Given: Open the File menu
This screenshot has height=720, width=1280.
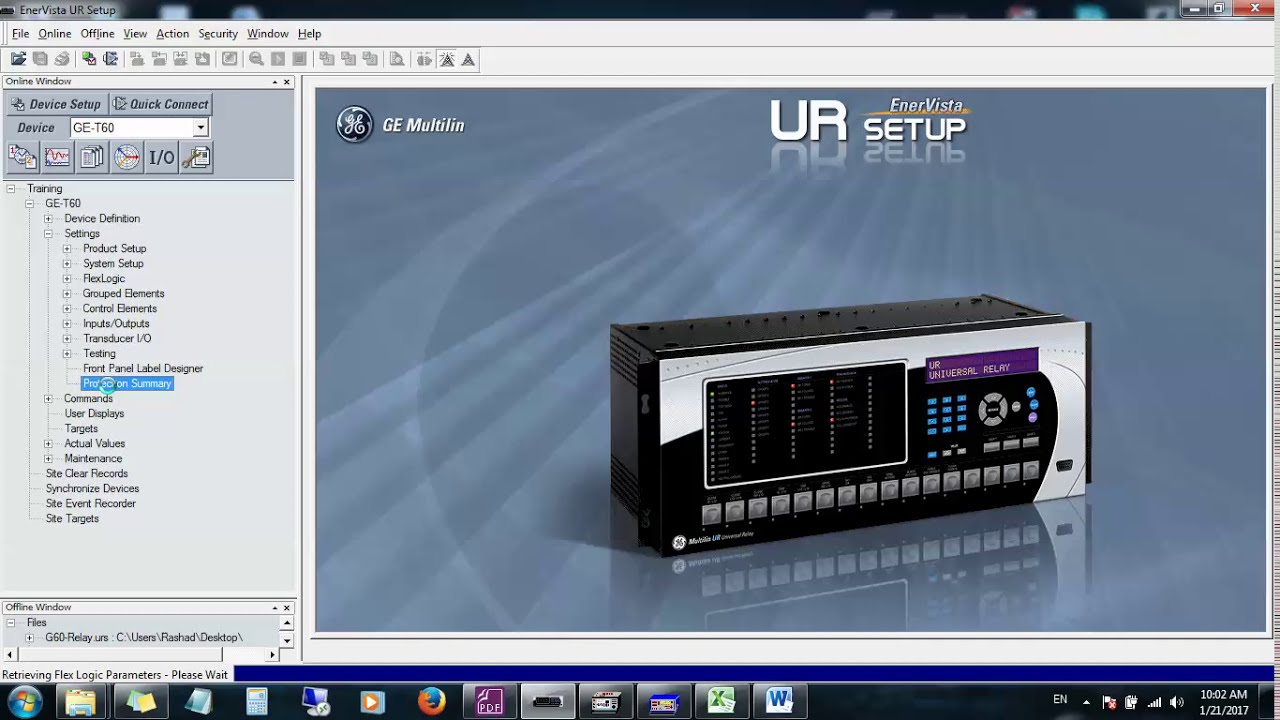Looking at the screenshot, I should [x=20, y=34].
